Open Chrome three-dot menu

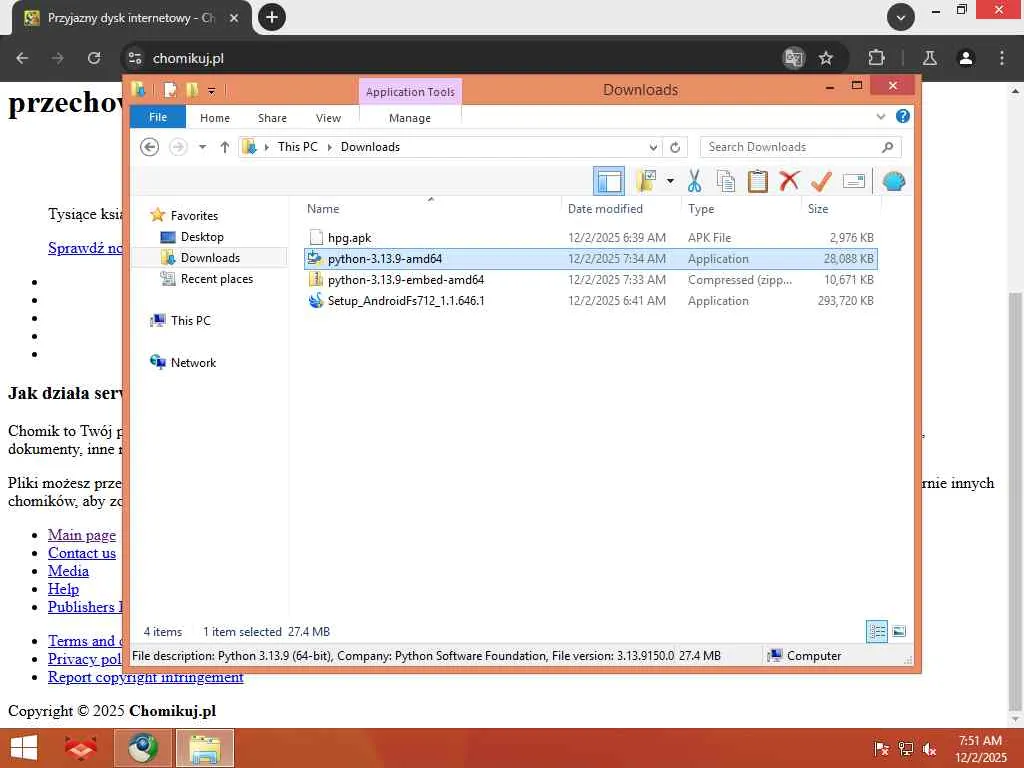click(1002, 58)
